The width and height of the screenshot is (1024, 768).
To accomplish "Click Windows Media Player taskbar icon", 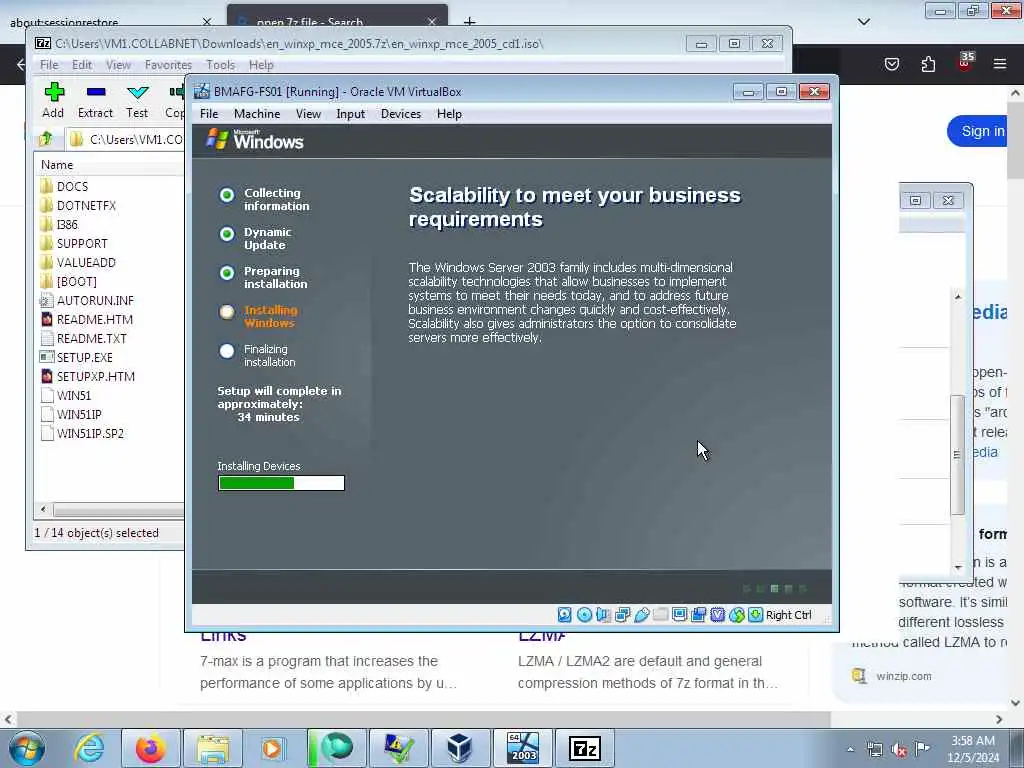I will click(273, 748).
